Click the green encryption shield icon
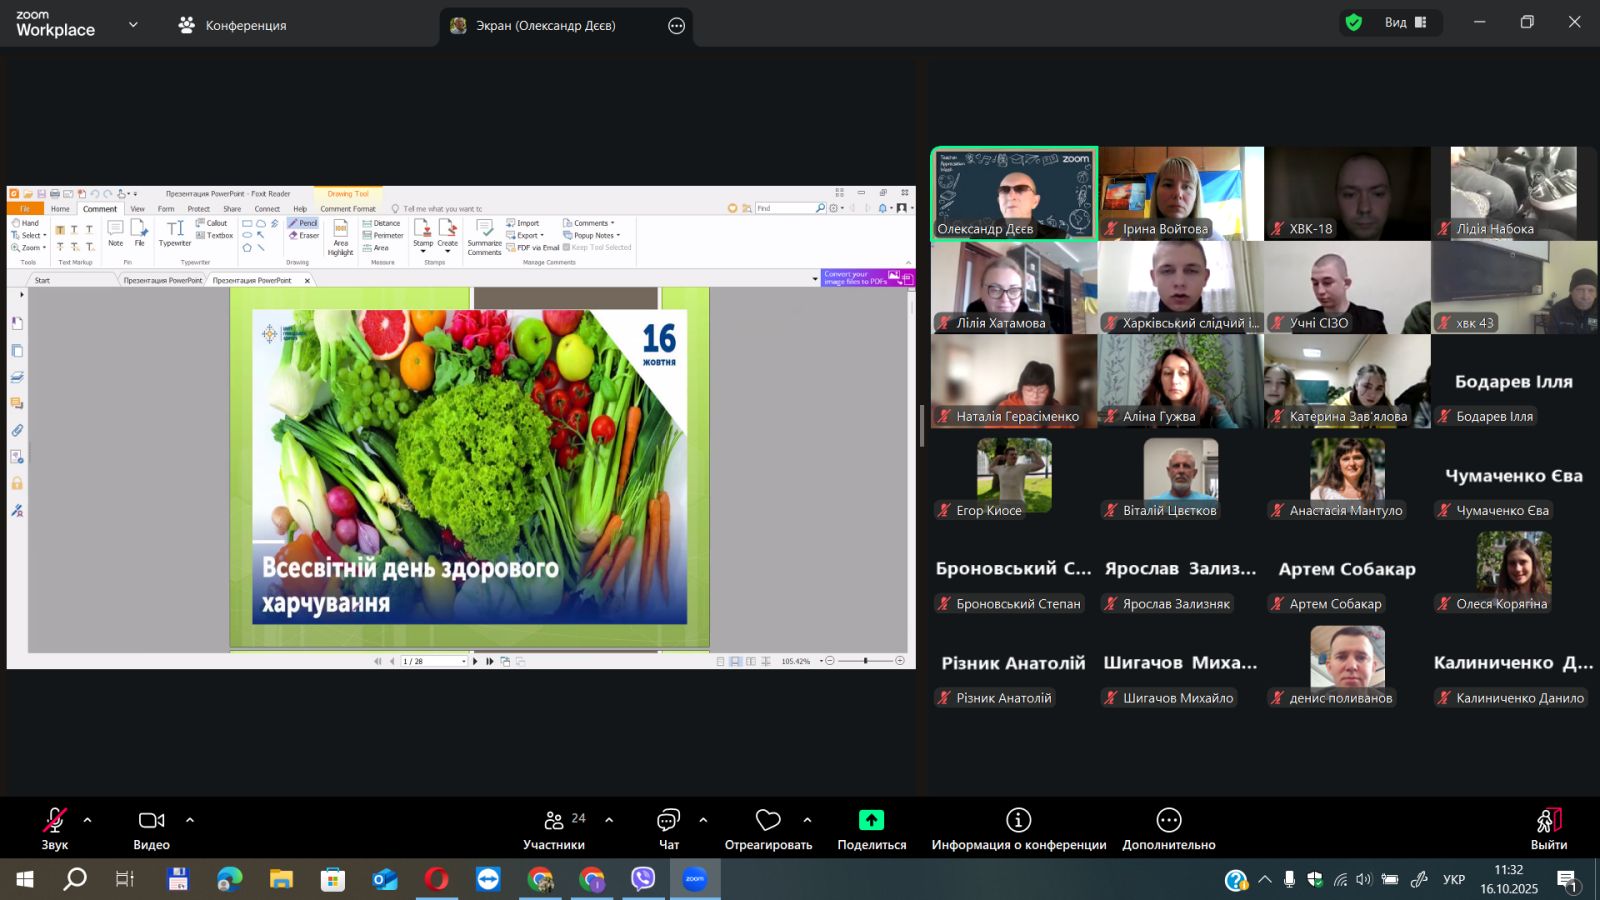1600x900 pixels. click(x=1354, y=22)
